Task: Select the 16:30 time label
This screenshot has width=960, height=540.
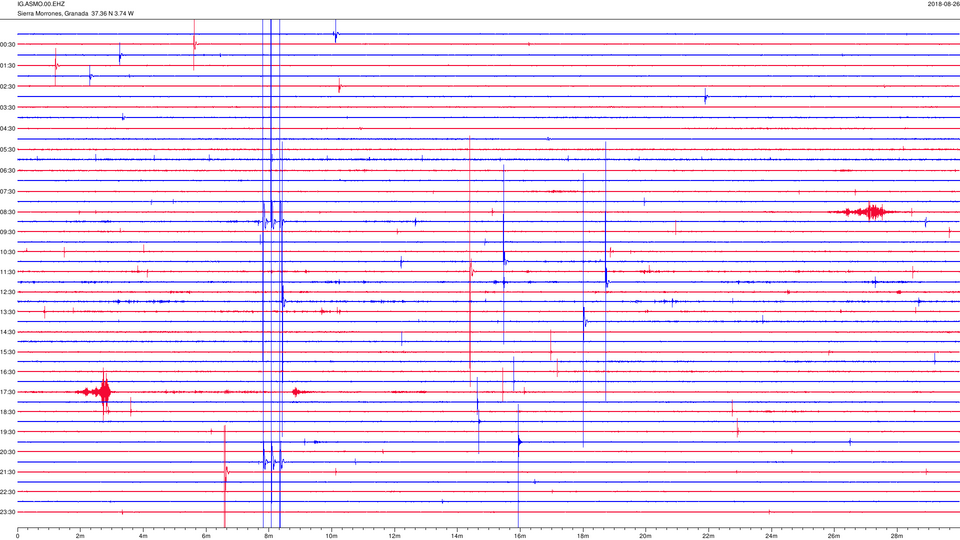Action: coord(7,372)
